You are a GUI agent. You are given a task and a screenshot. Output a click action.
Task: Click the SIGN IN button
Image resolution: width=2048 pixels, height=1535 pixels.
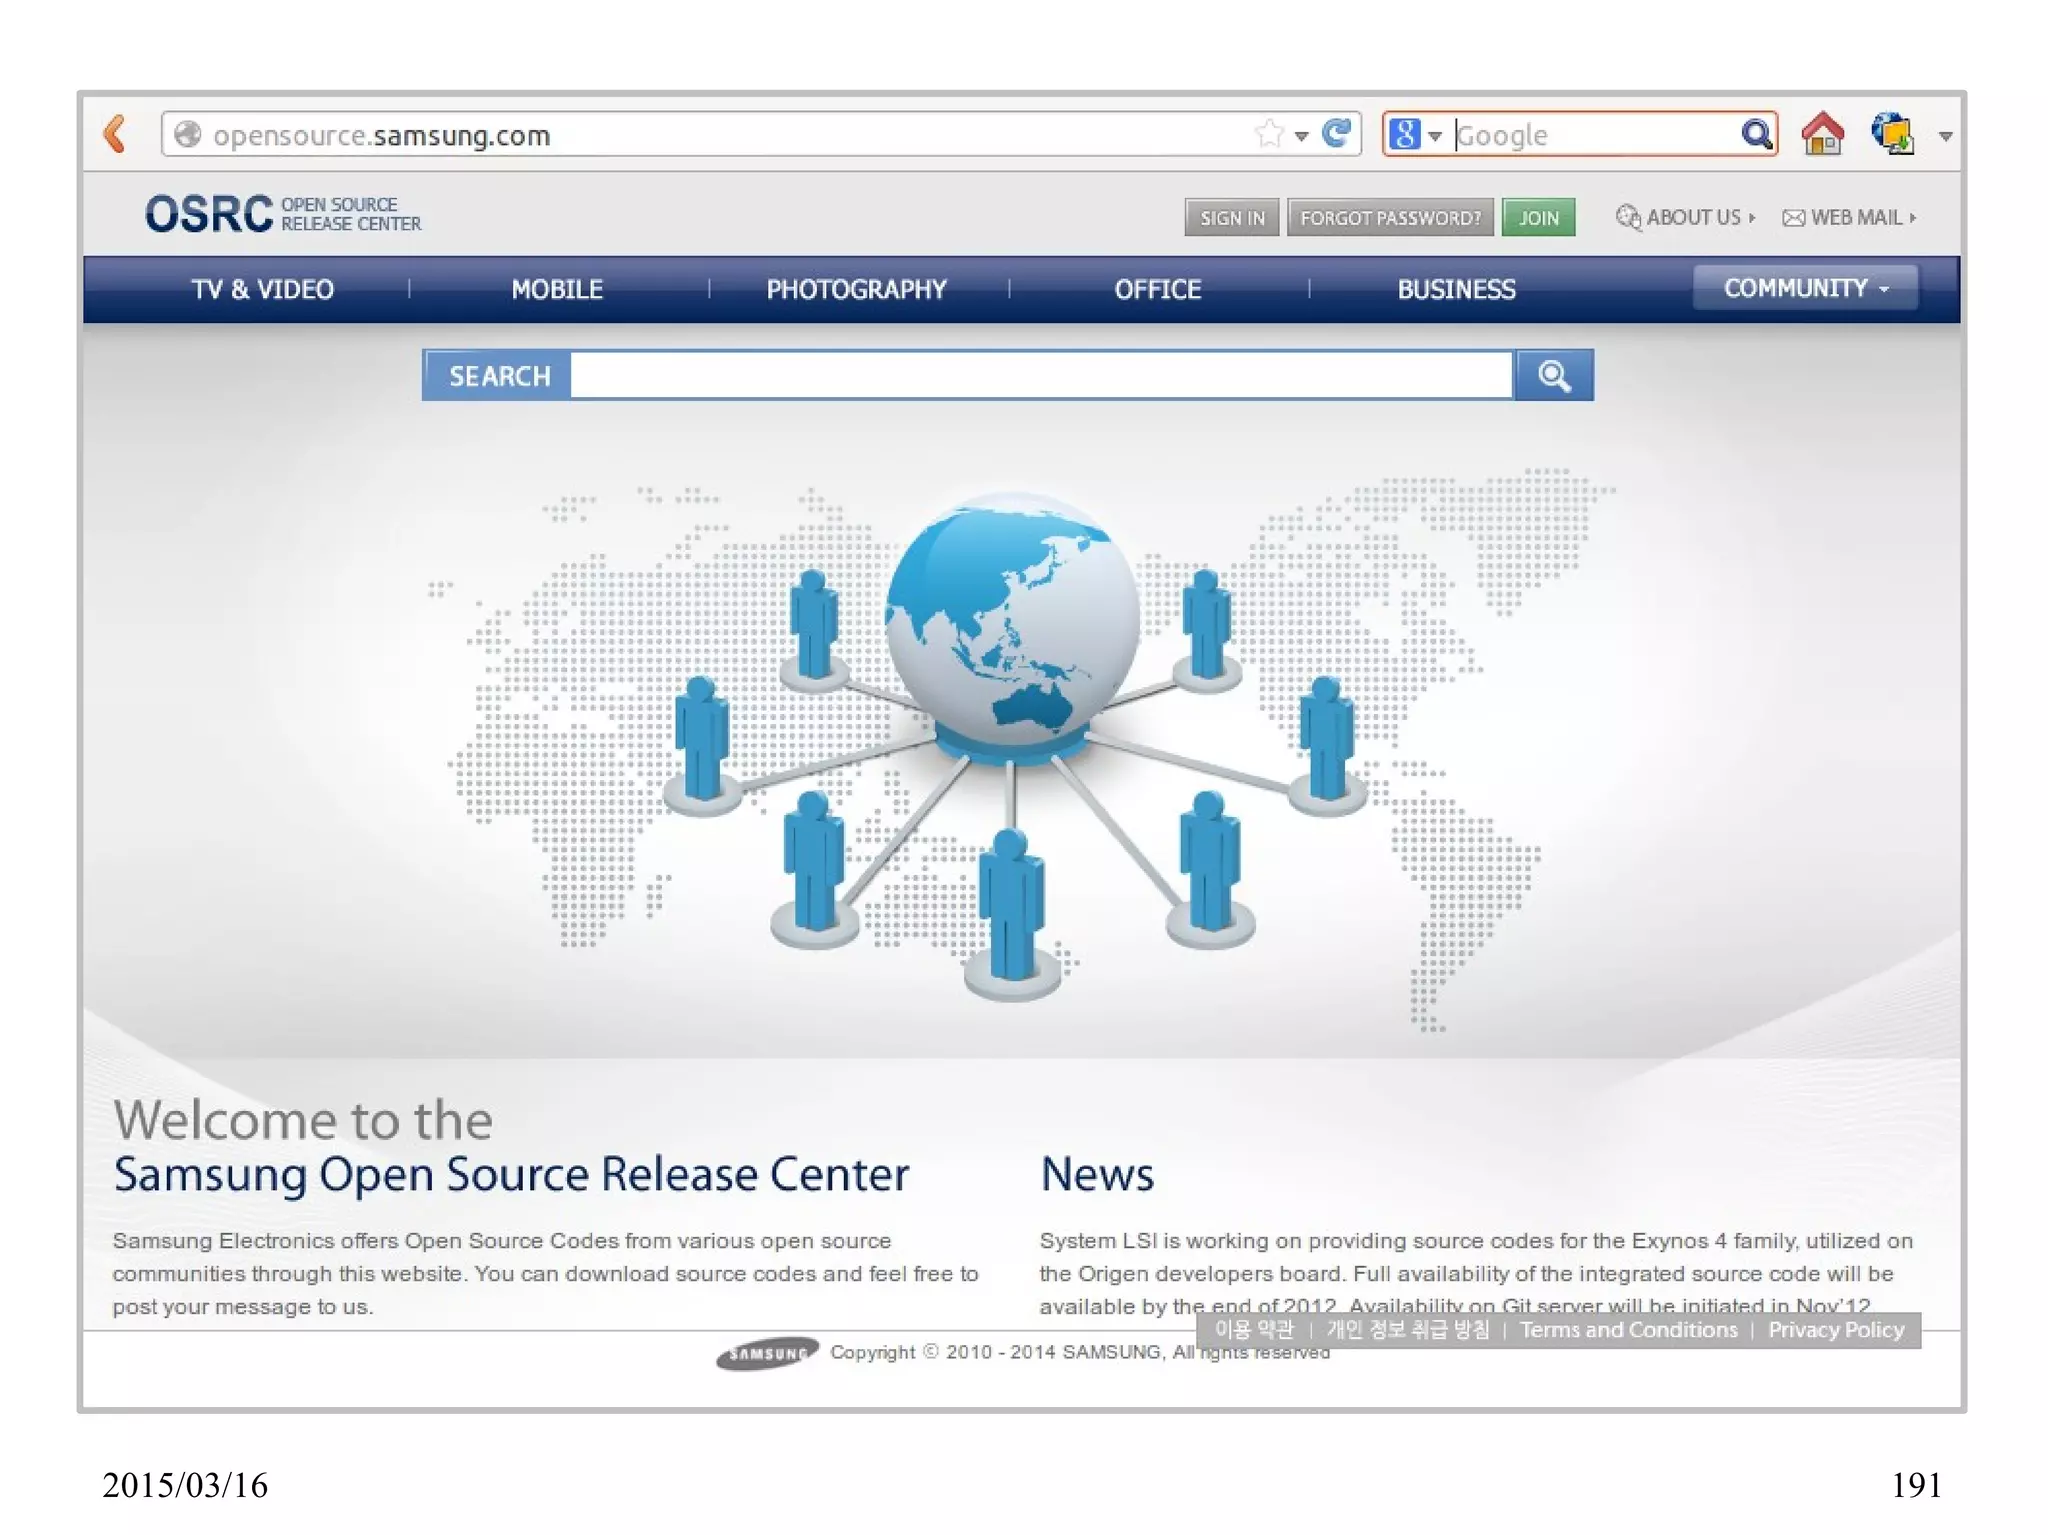coord(1231,217)
